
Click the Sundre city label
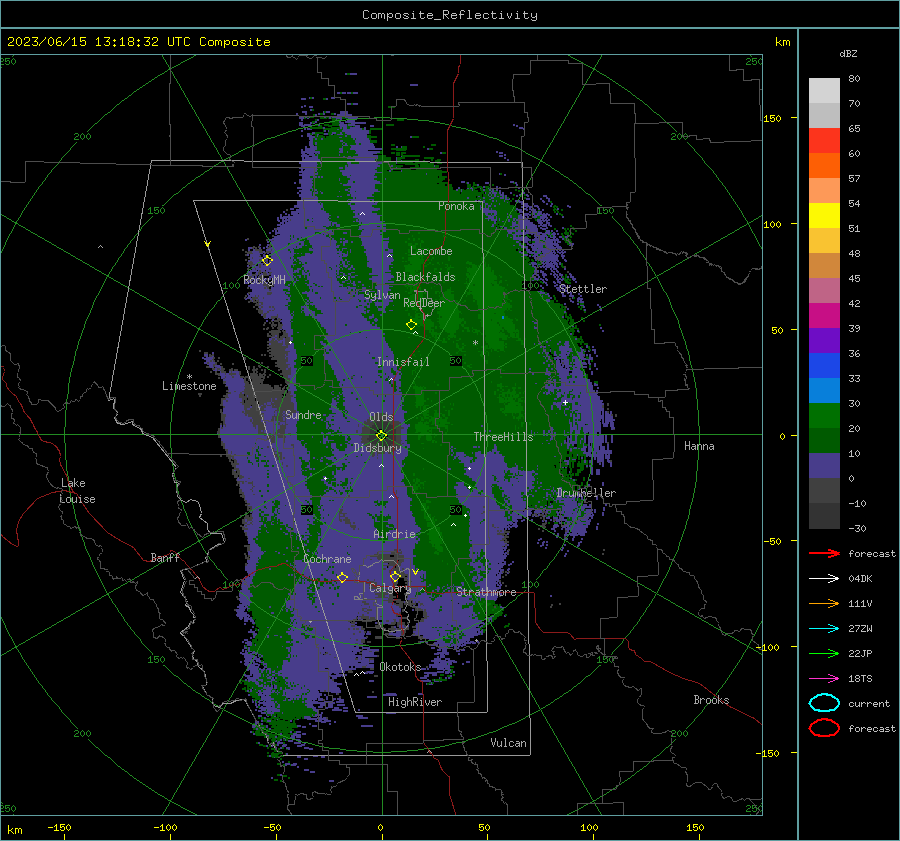(x=303, y=414)
